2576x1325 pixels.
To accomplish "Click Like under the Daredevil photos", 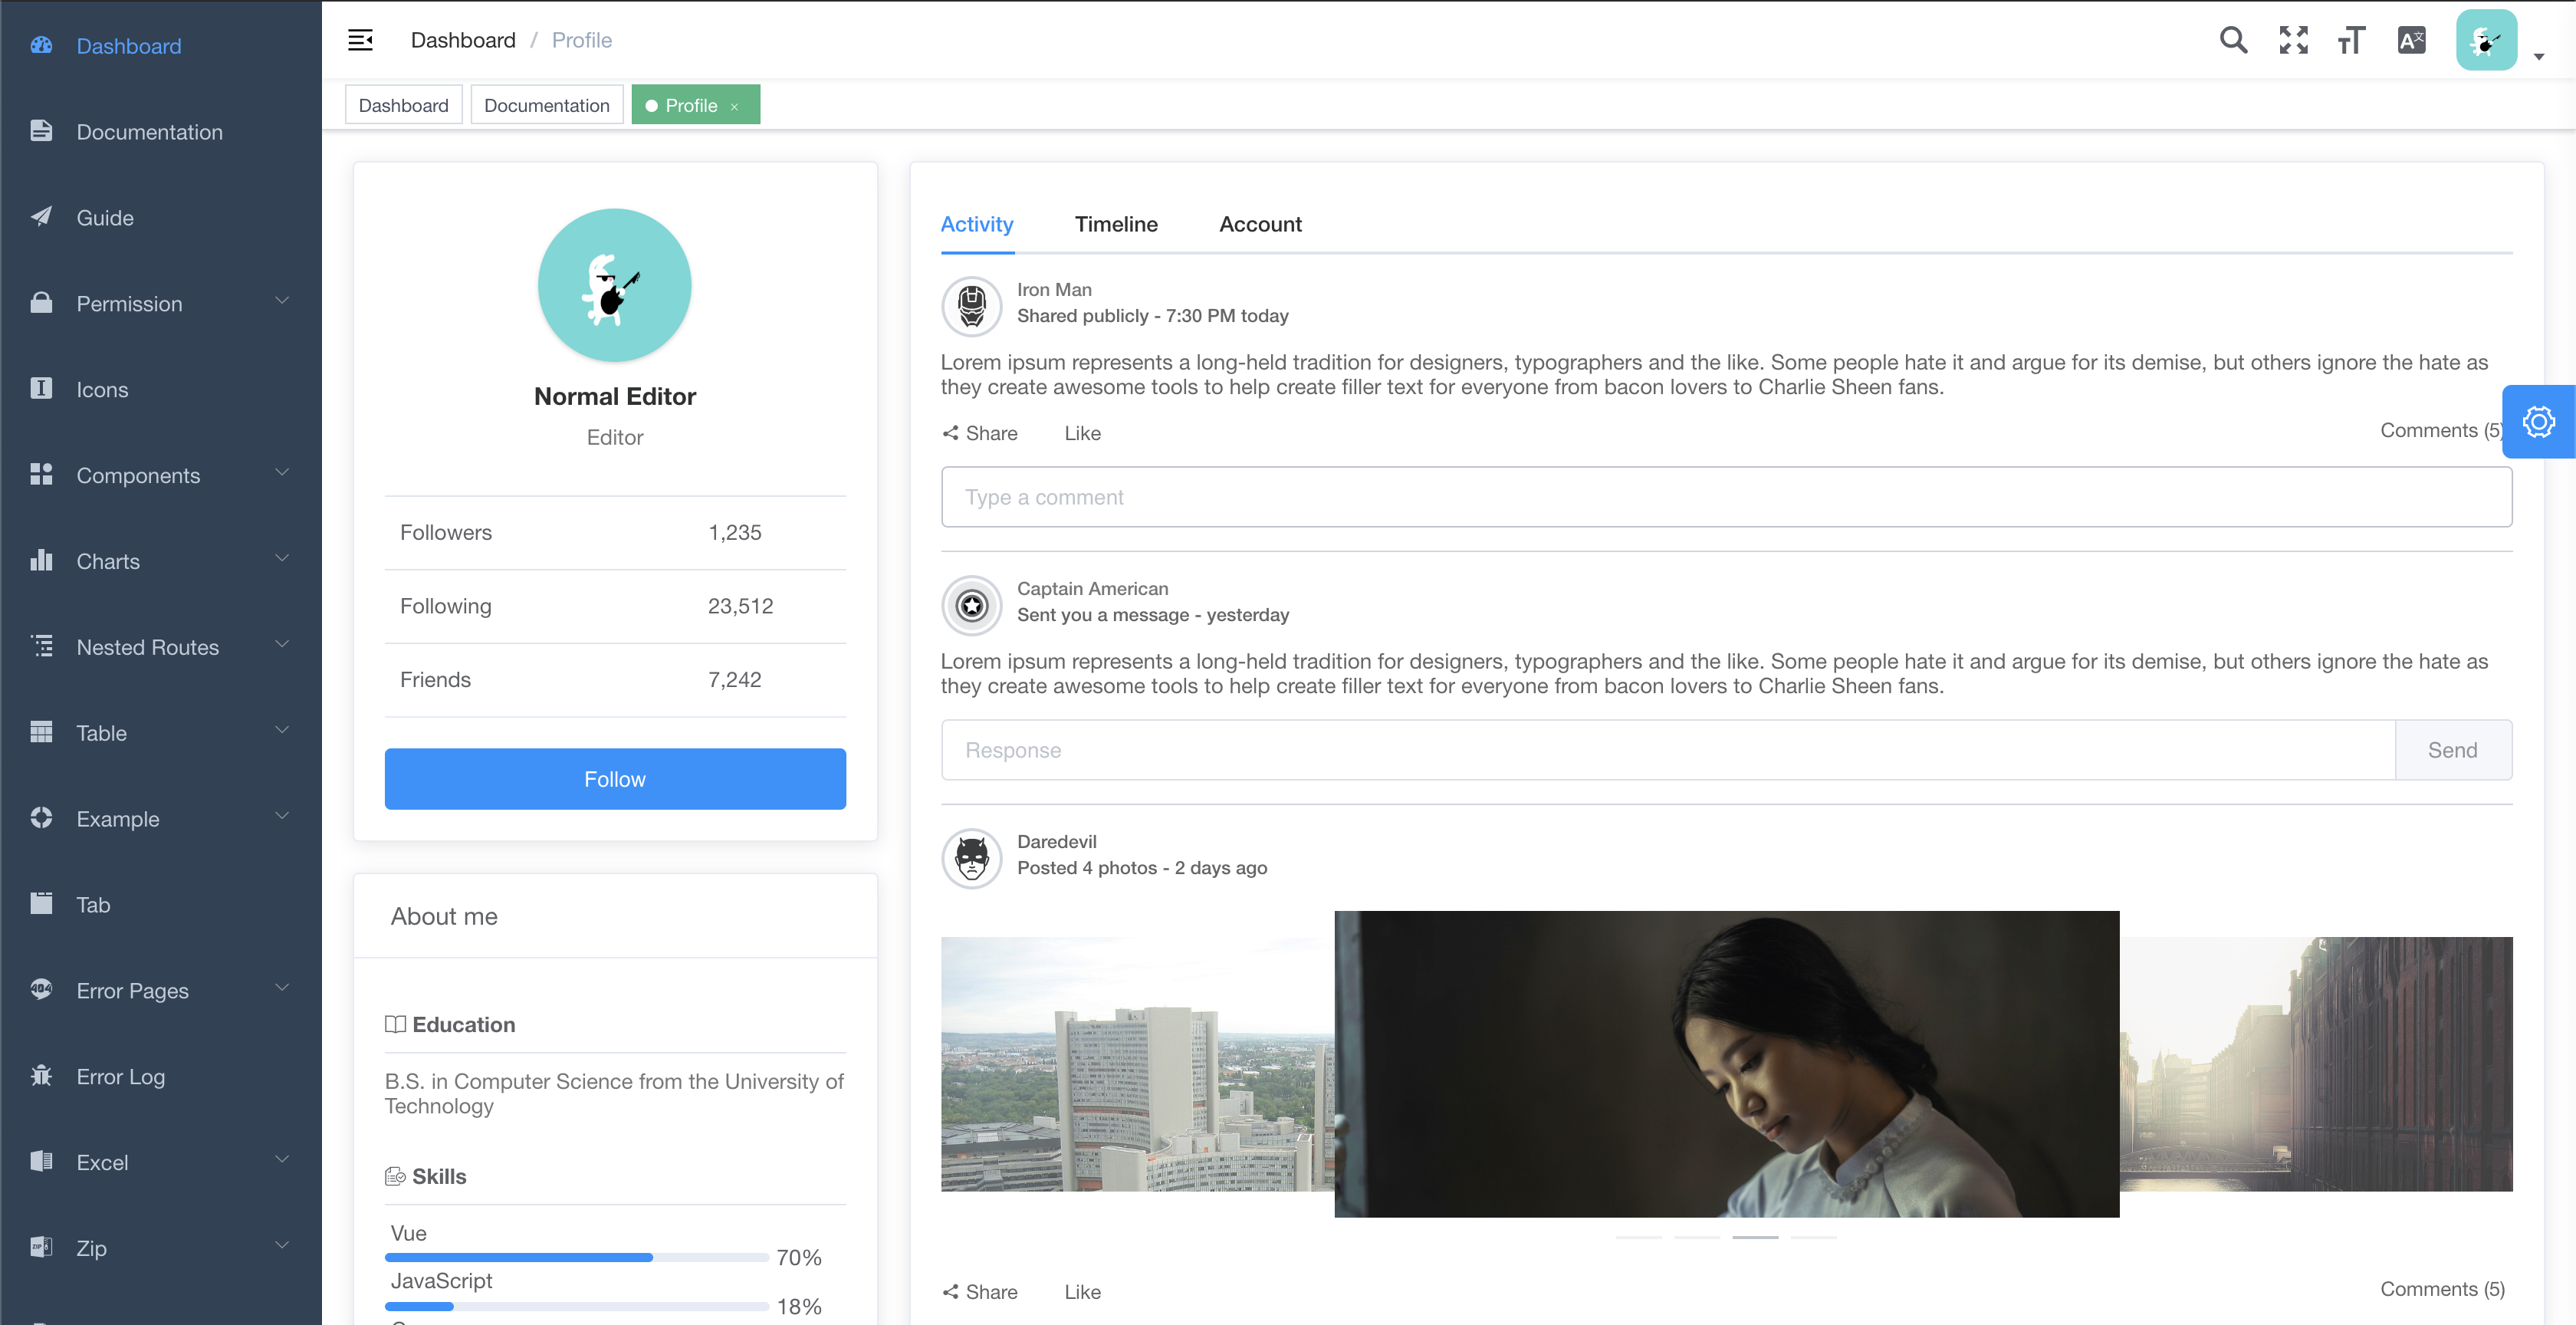I will click(1082, 1292).
